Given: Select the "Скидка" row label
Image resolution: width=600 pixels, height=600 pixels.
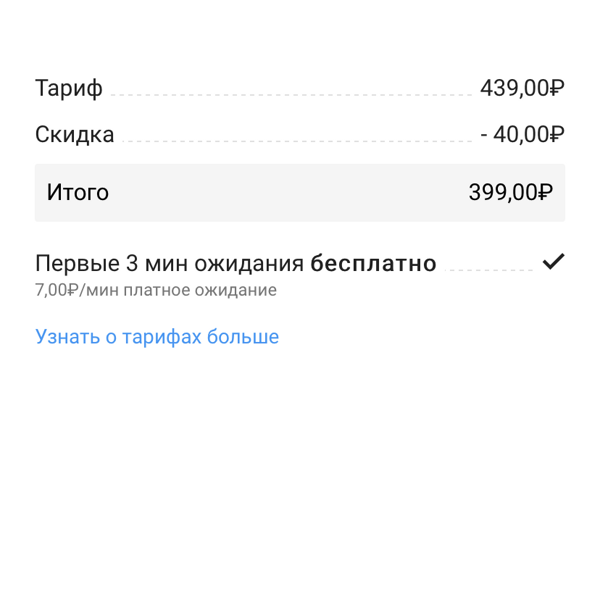Looking at the screenshot, I should point(75,135).
